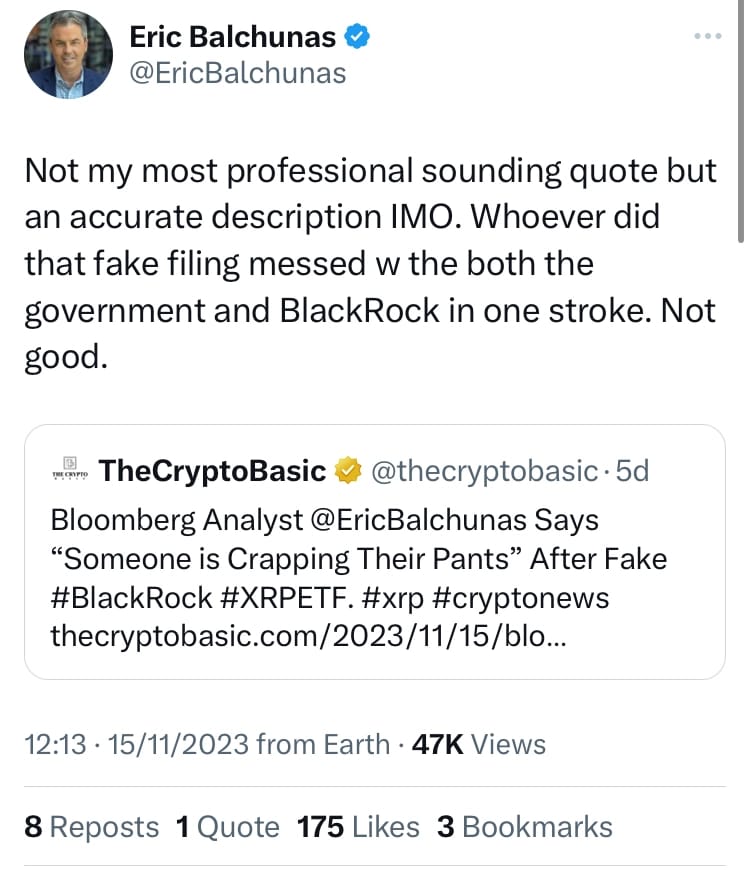This screenshot has height=871, width=750.
Task: Click the blue verified badge beside Eric Balchunas
Action: coord(358,38)
